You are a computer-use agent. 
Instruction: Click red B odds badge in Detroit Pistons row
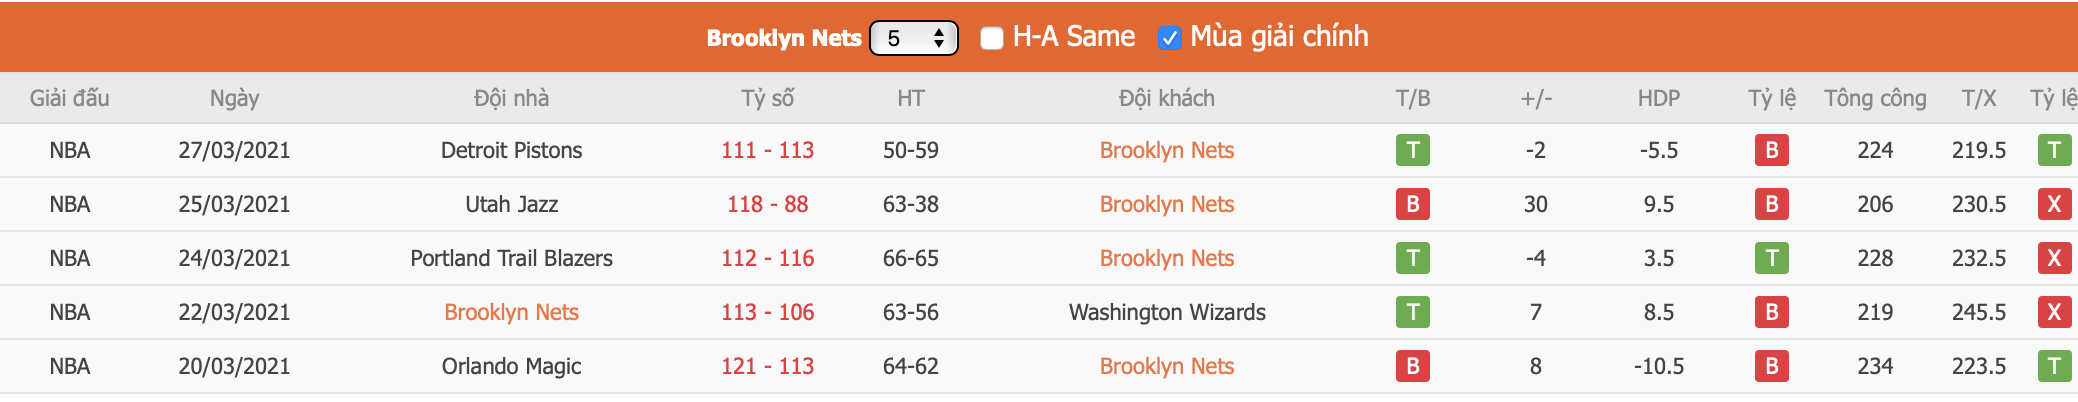pyautogui.click(x=1771, y=150)
